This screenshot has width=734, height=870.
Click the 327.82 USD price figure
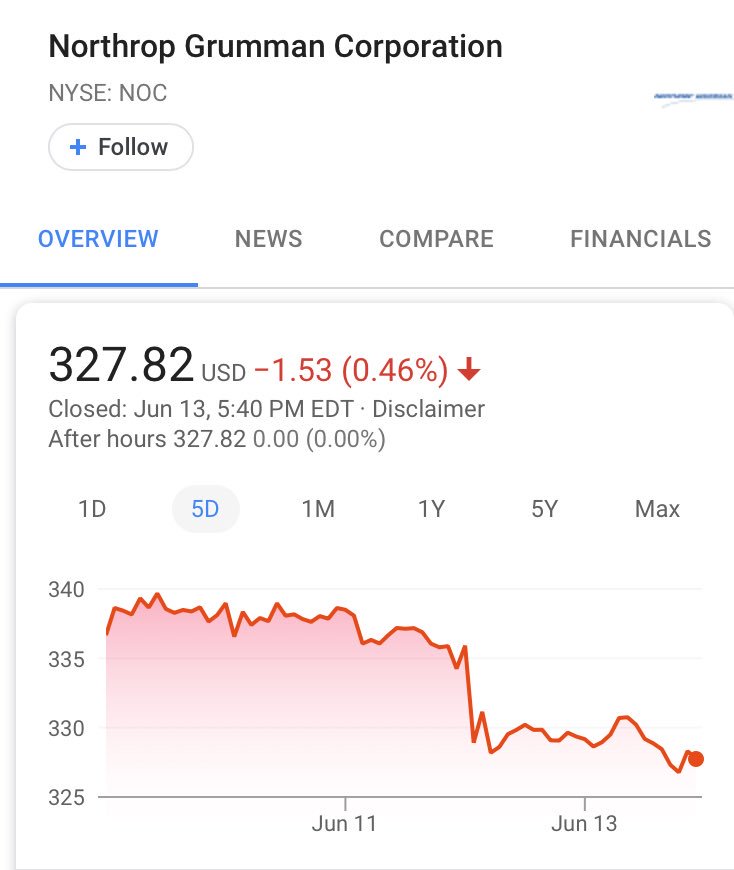tap(121, 365)
